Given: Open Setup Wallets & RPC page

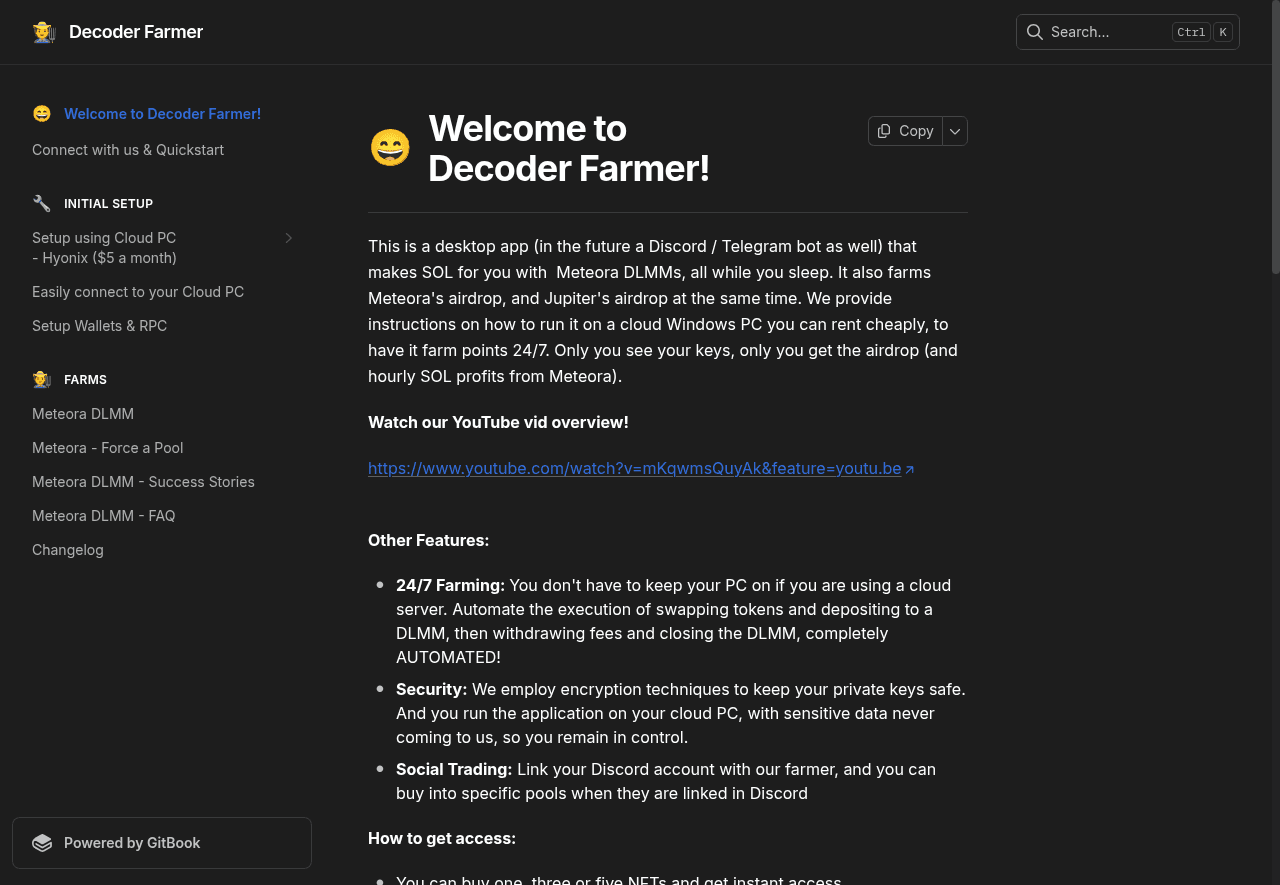Looking at the screenshot, I should (x=99, y=325).
